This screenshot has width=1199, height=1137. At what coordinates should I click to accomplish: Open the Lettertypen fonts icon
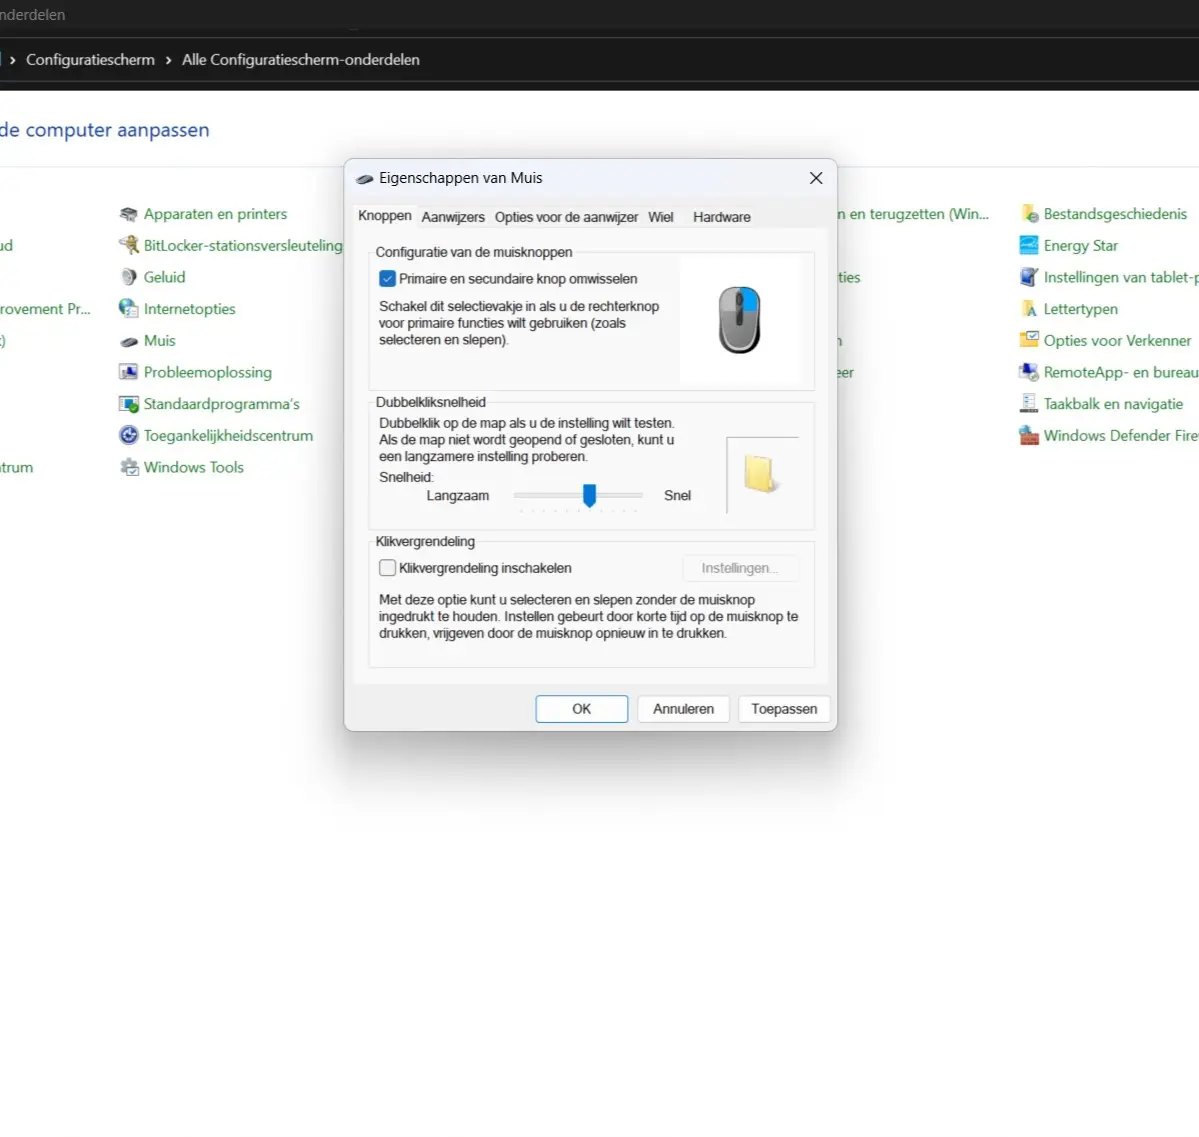[x=1028, y=309]
